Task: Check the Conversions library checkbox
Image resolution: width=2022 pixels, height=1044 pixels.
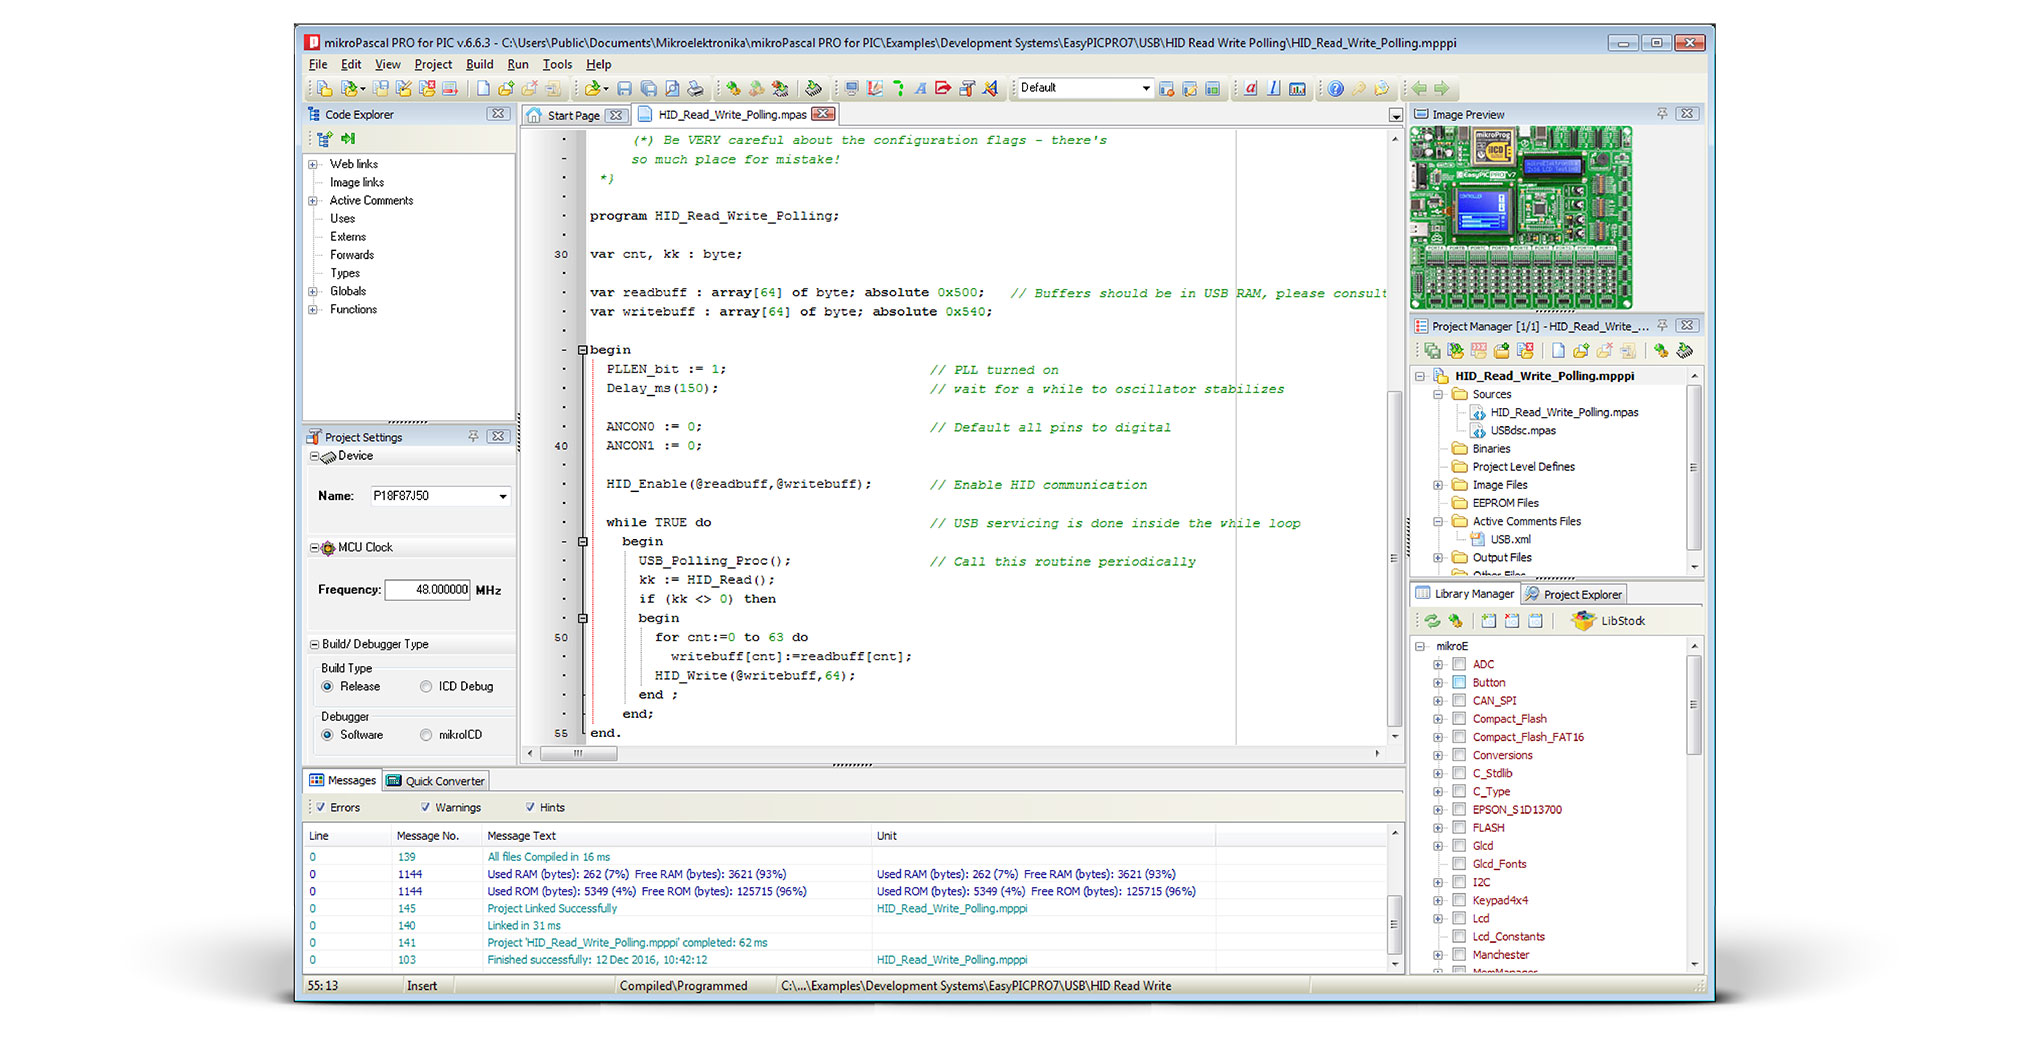Action: (1459, 755)
